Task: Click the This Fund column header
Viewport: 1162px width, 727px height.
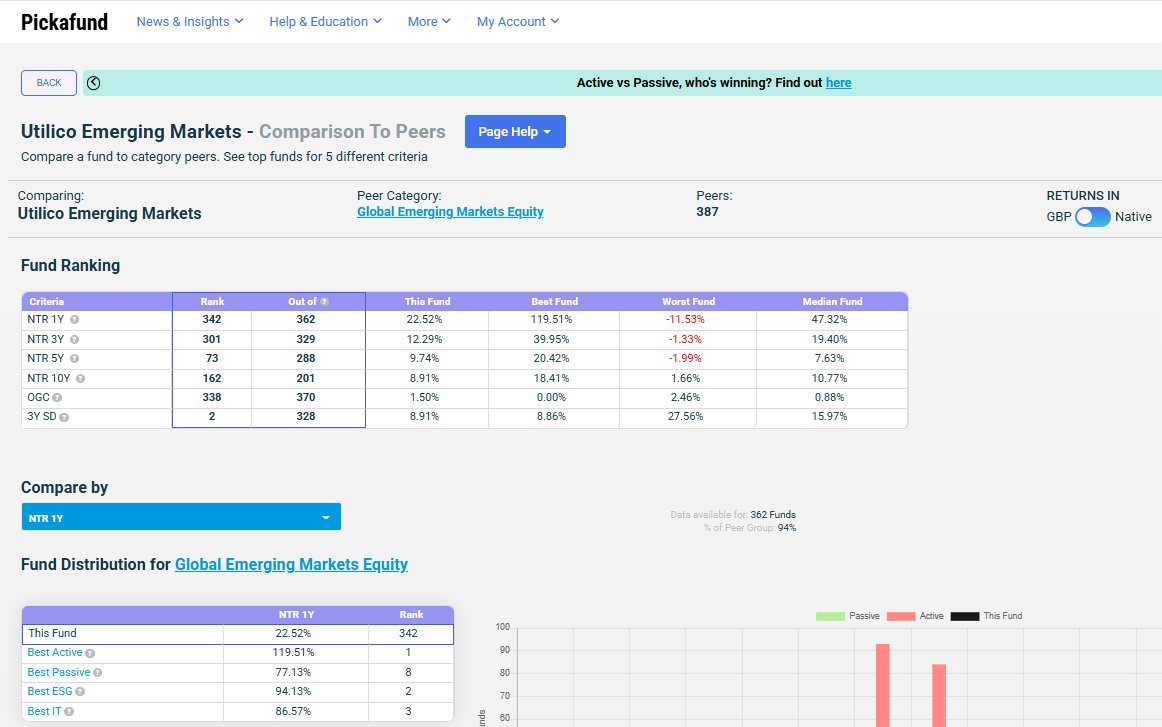Action: [x=428, y=302]
